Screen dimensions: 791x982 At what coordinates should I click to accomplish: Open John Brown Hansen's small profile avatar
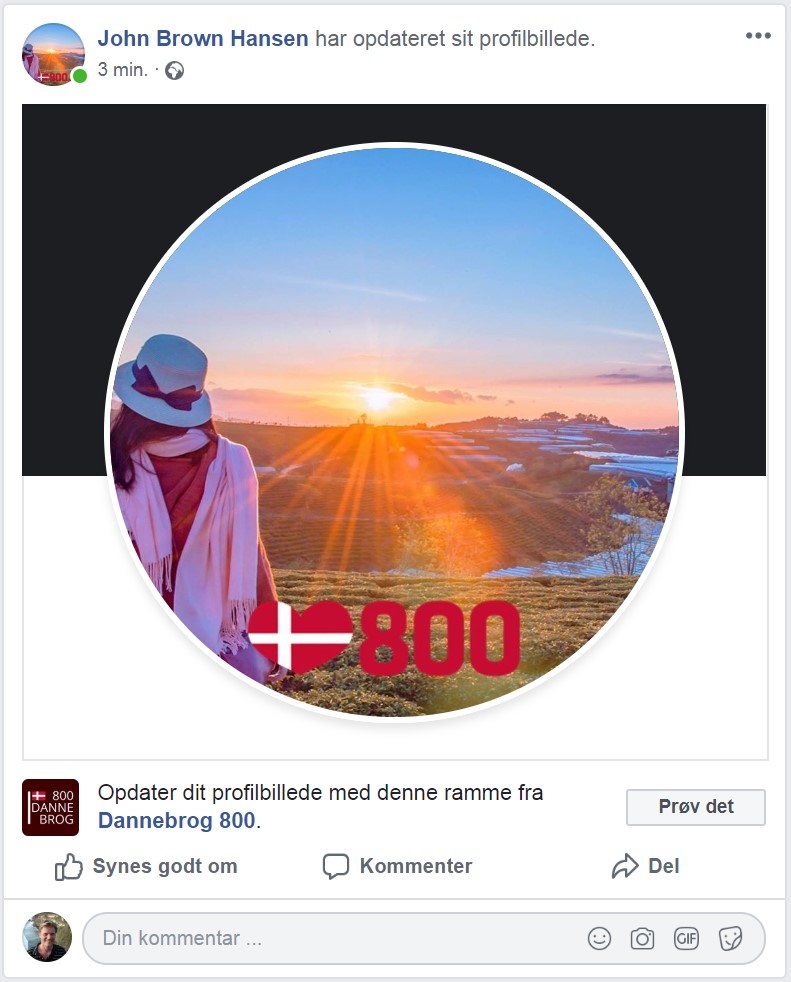[x=53, y=54]
